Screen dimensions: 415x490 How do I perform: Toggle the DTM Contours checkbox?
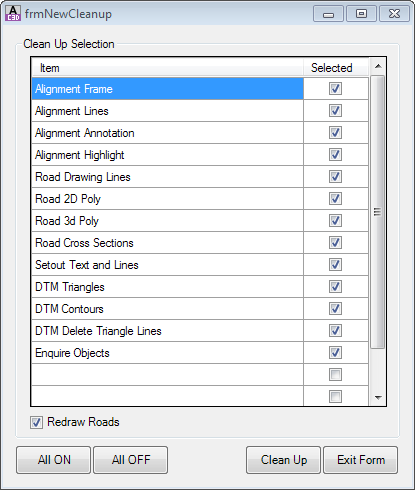point(335,309)
